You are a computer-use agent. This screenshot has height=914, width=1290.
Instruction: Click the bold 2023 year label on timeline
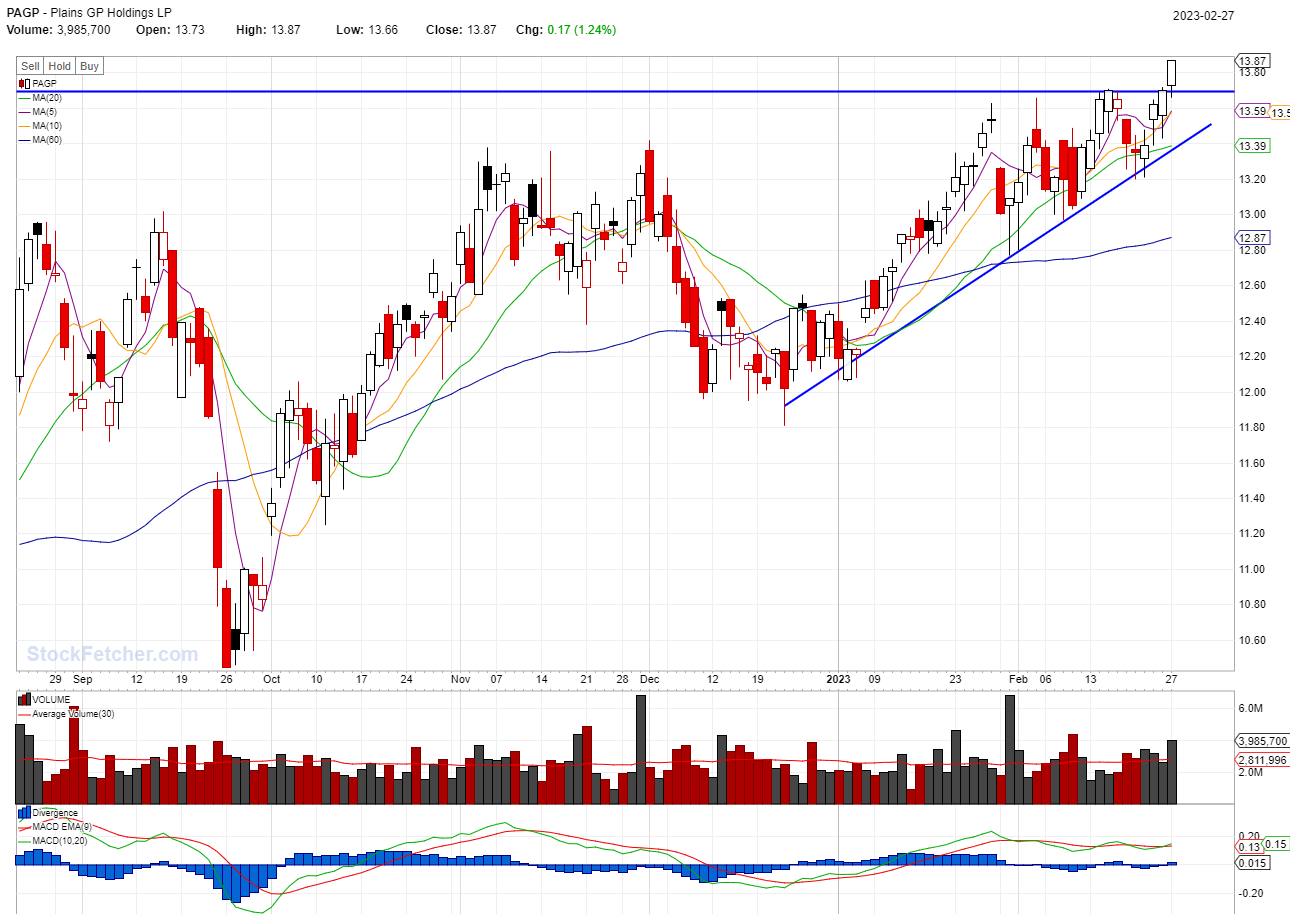838,679
